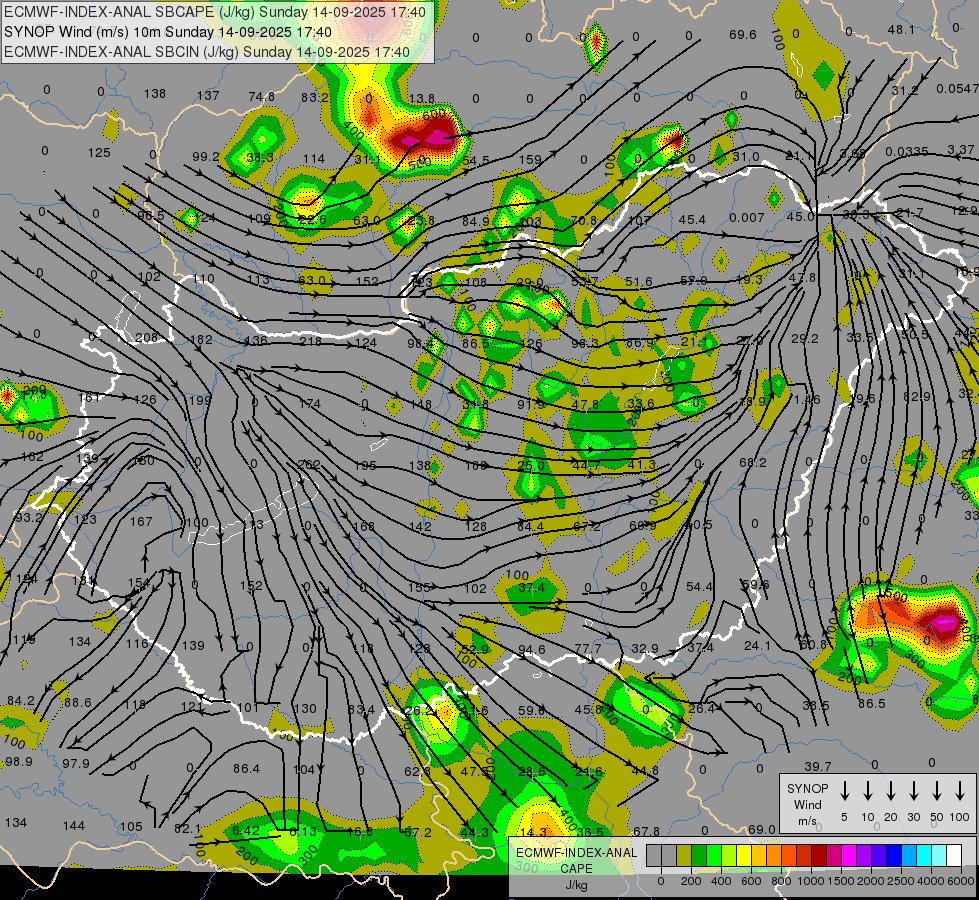Screen dimensions: 979x900
Task: Click the '208' value on the map
Action: tap(147, 338)
